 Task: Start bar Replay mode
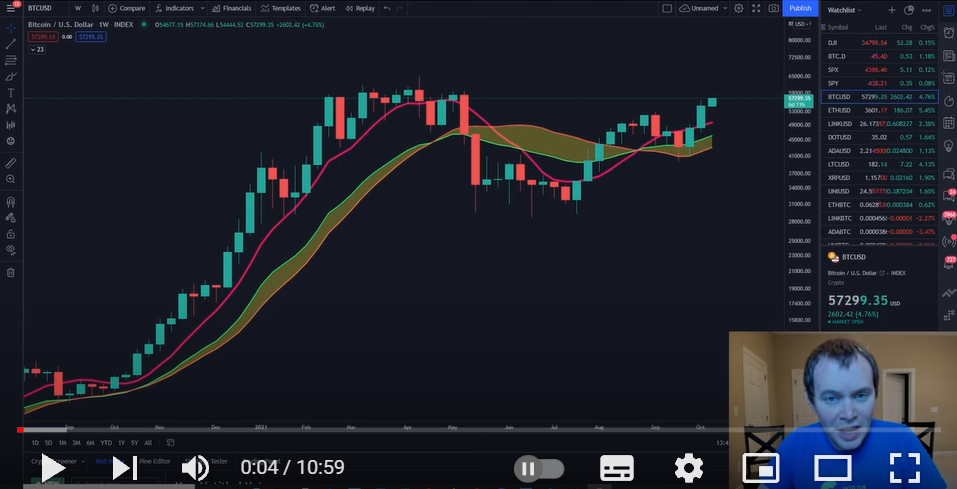coord(360,9)
